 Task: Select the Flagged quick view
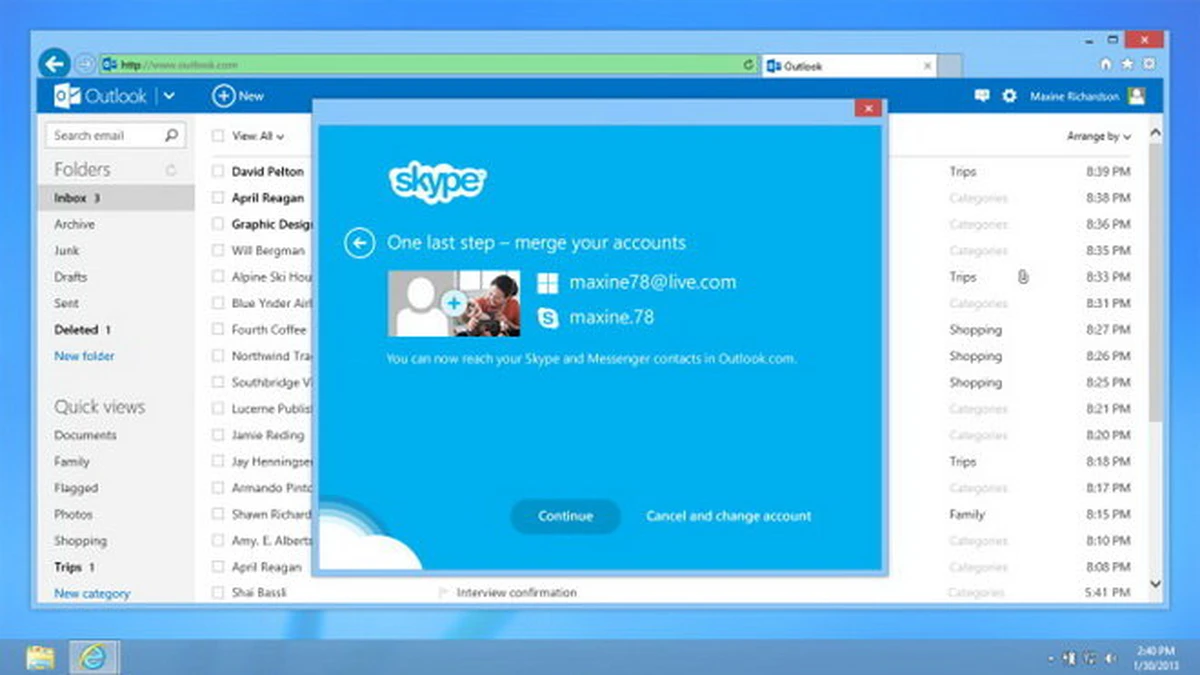[x=76, y=488]
